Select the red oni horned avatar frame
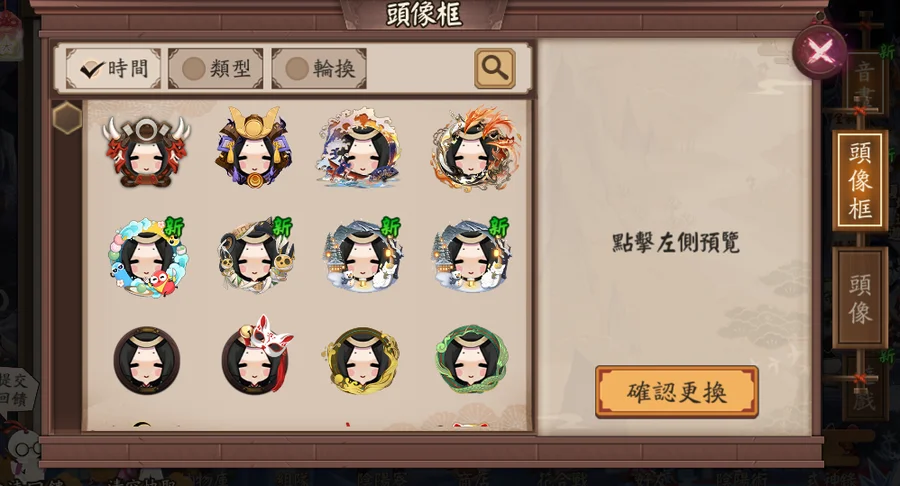 coord(146,151)
